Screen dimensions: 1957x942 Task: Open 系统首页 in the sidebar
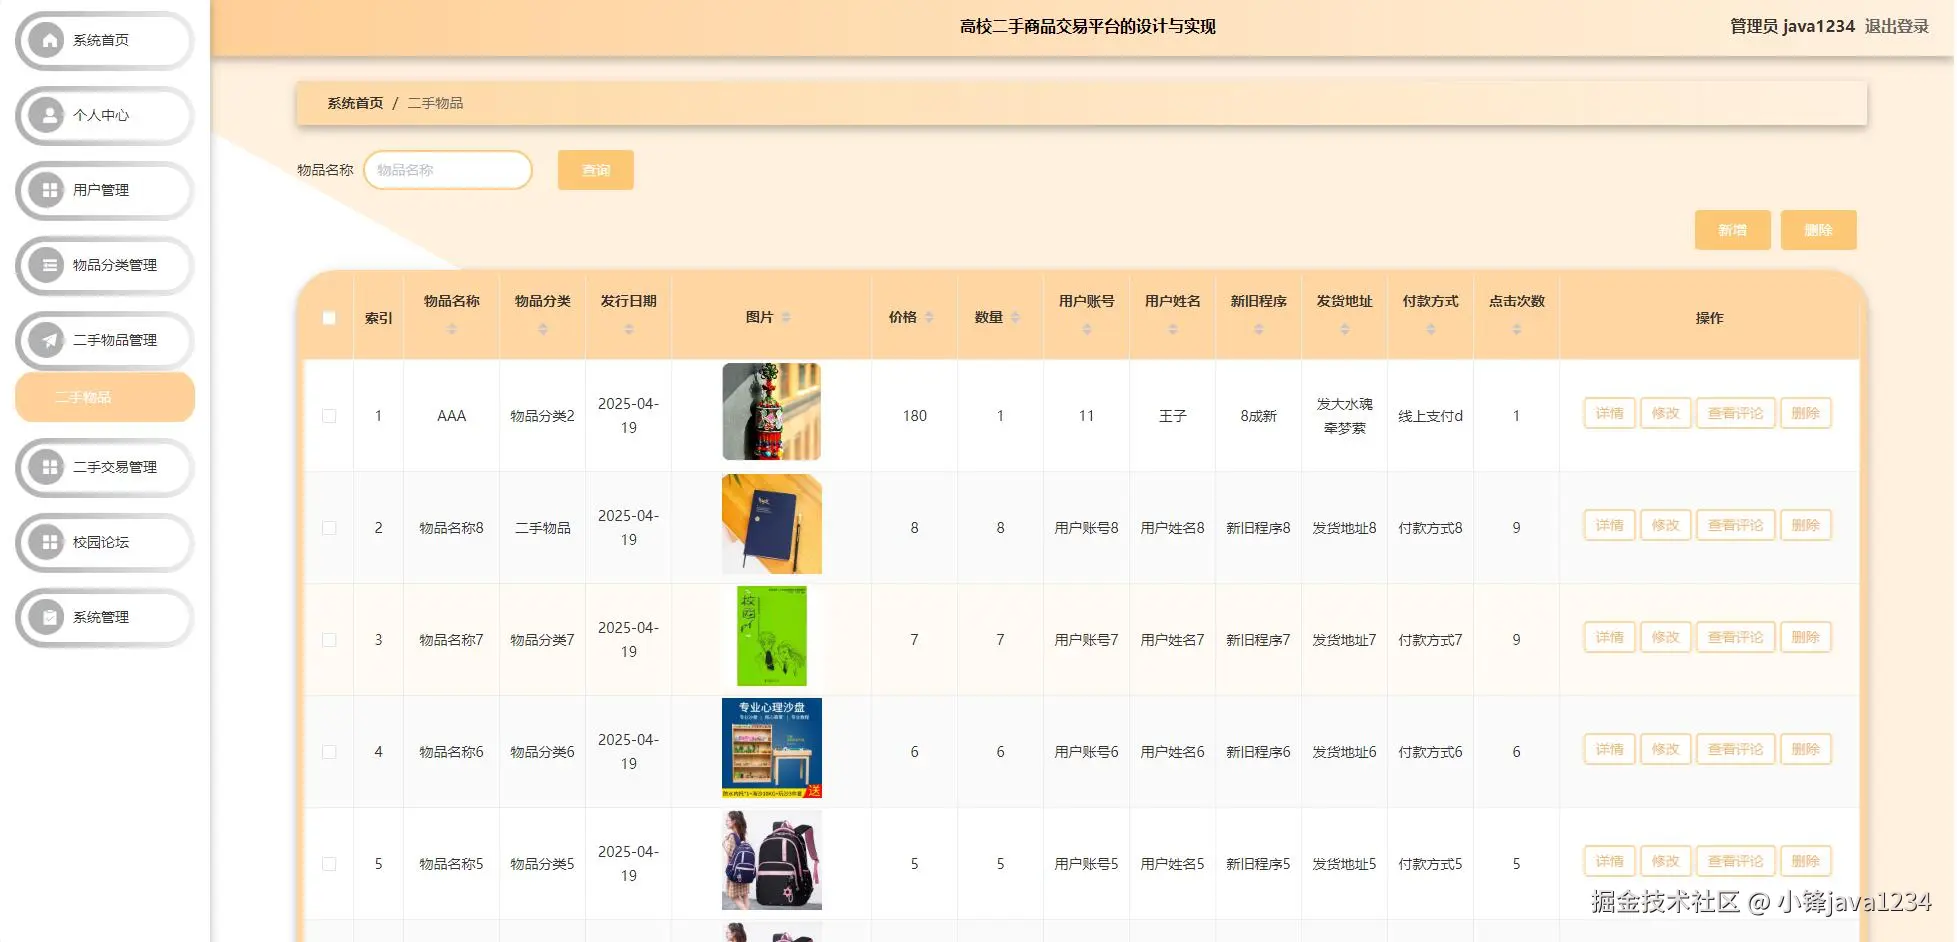click(x=104, y=40)
